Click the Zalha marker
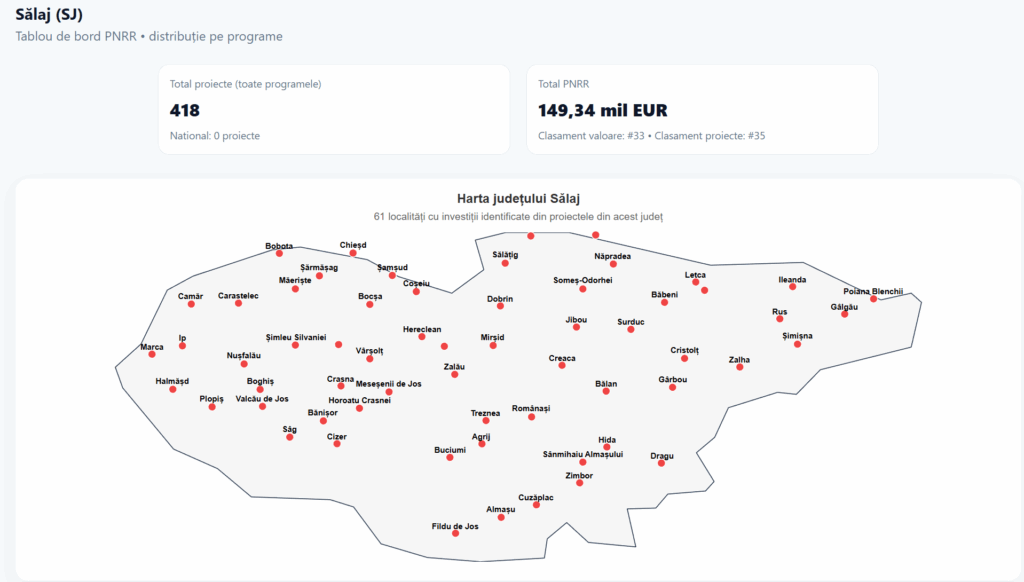The height and width of the screenshot is (582, 1024). click(x=739, y=367)
